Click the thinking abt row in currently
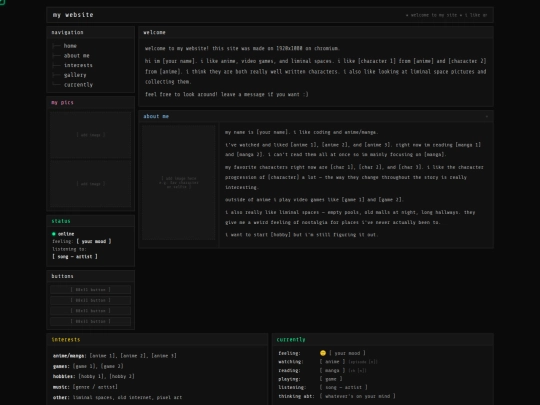The image size is (540, 405). pos(337,396)
